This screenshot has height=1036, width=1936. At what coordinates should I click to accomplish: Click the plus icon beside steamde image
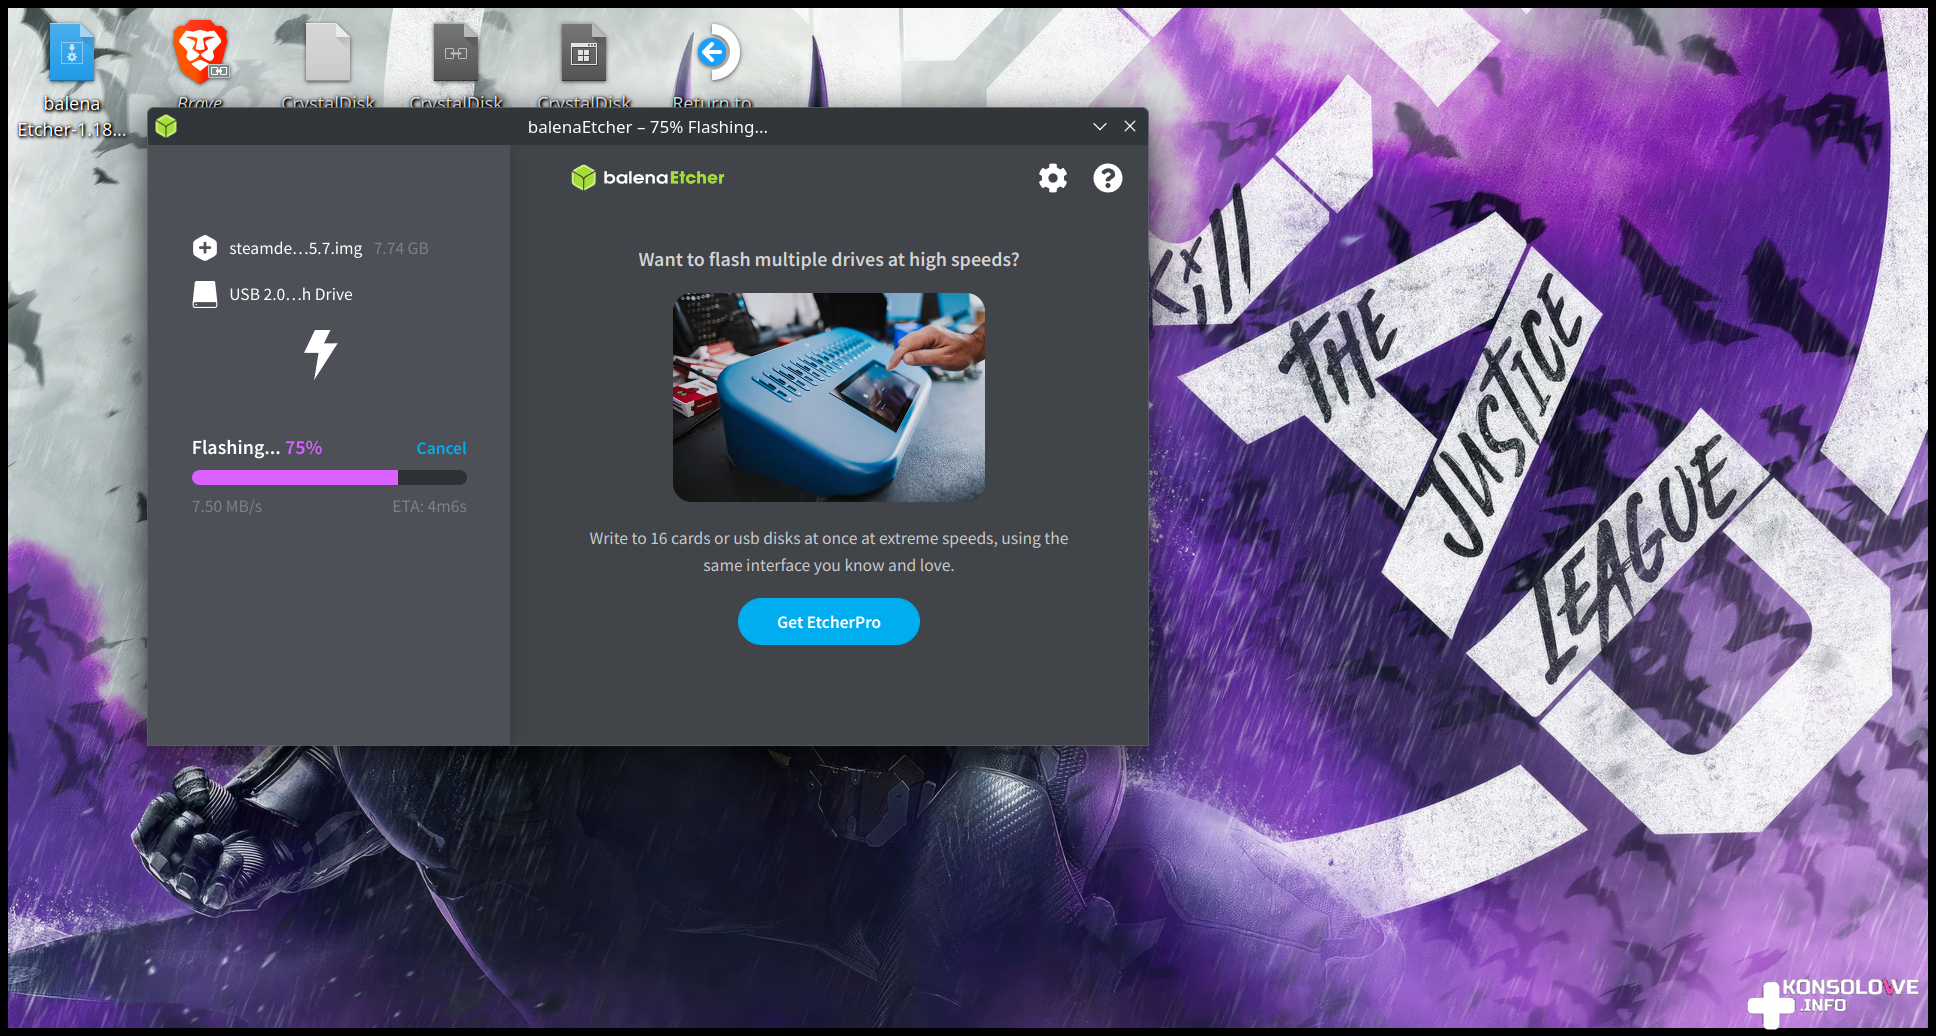click(205, 248)
